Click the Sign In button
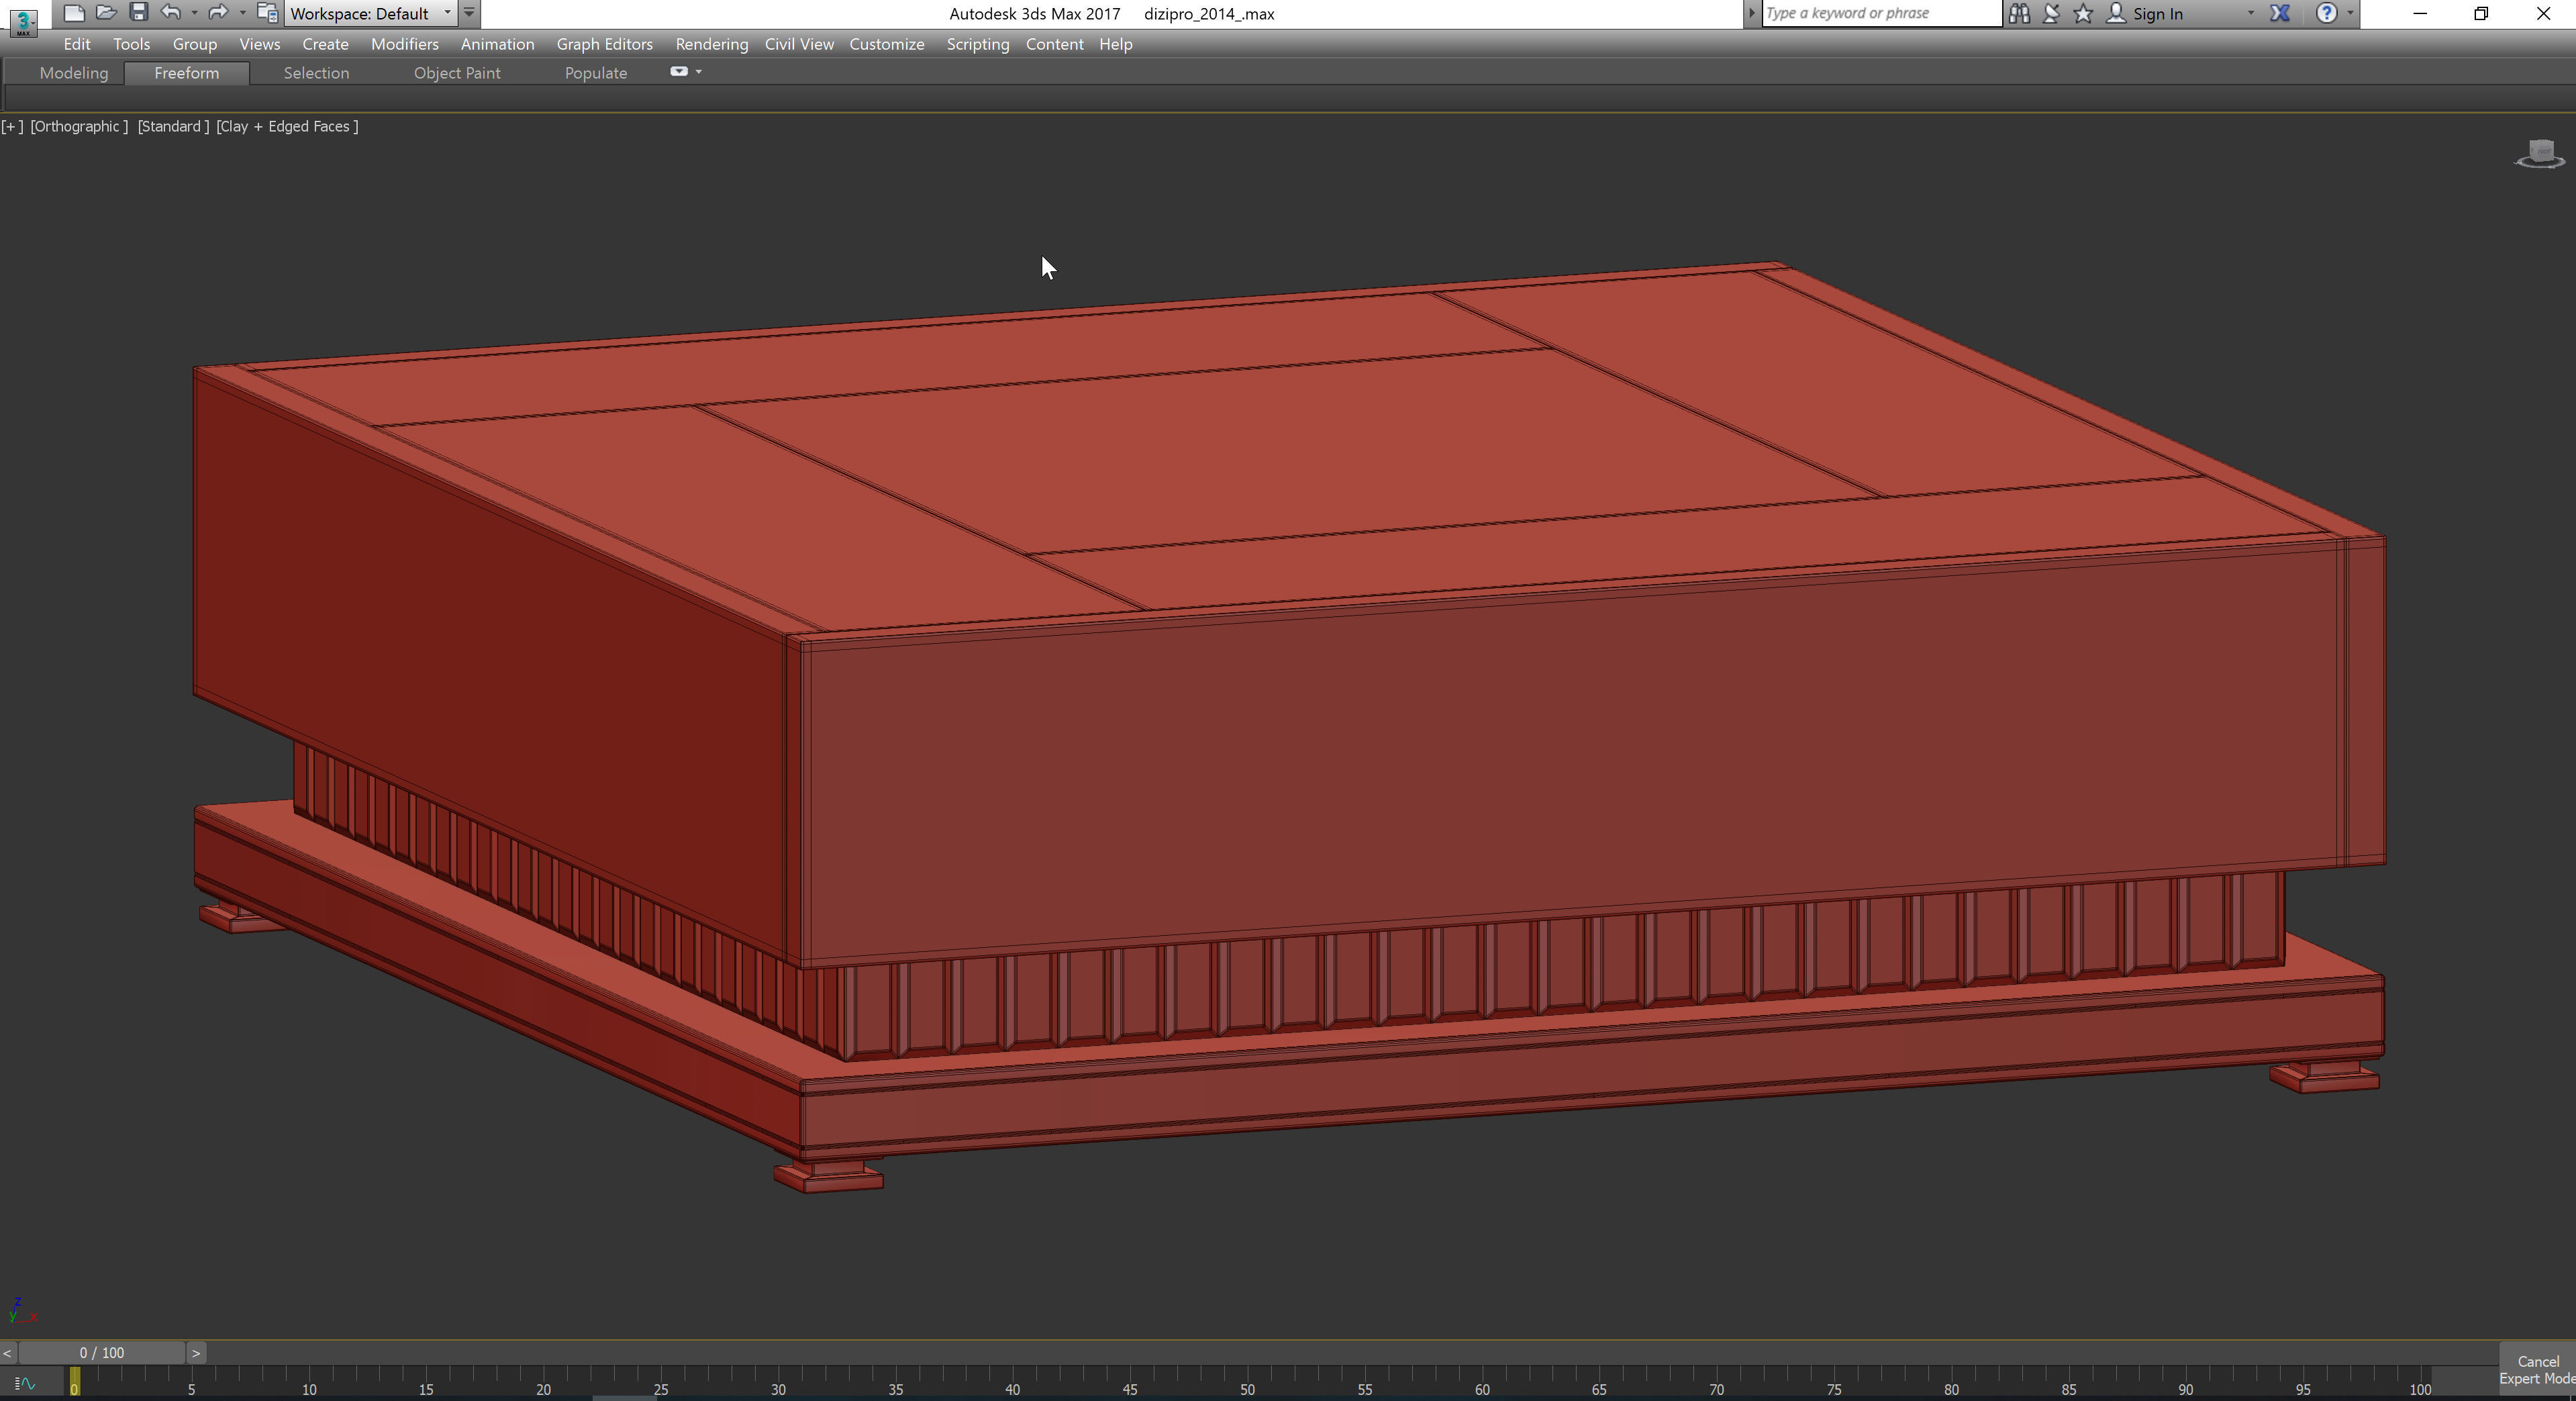This screenshot has height=1401, width=2576. click(2146, 13)
